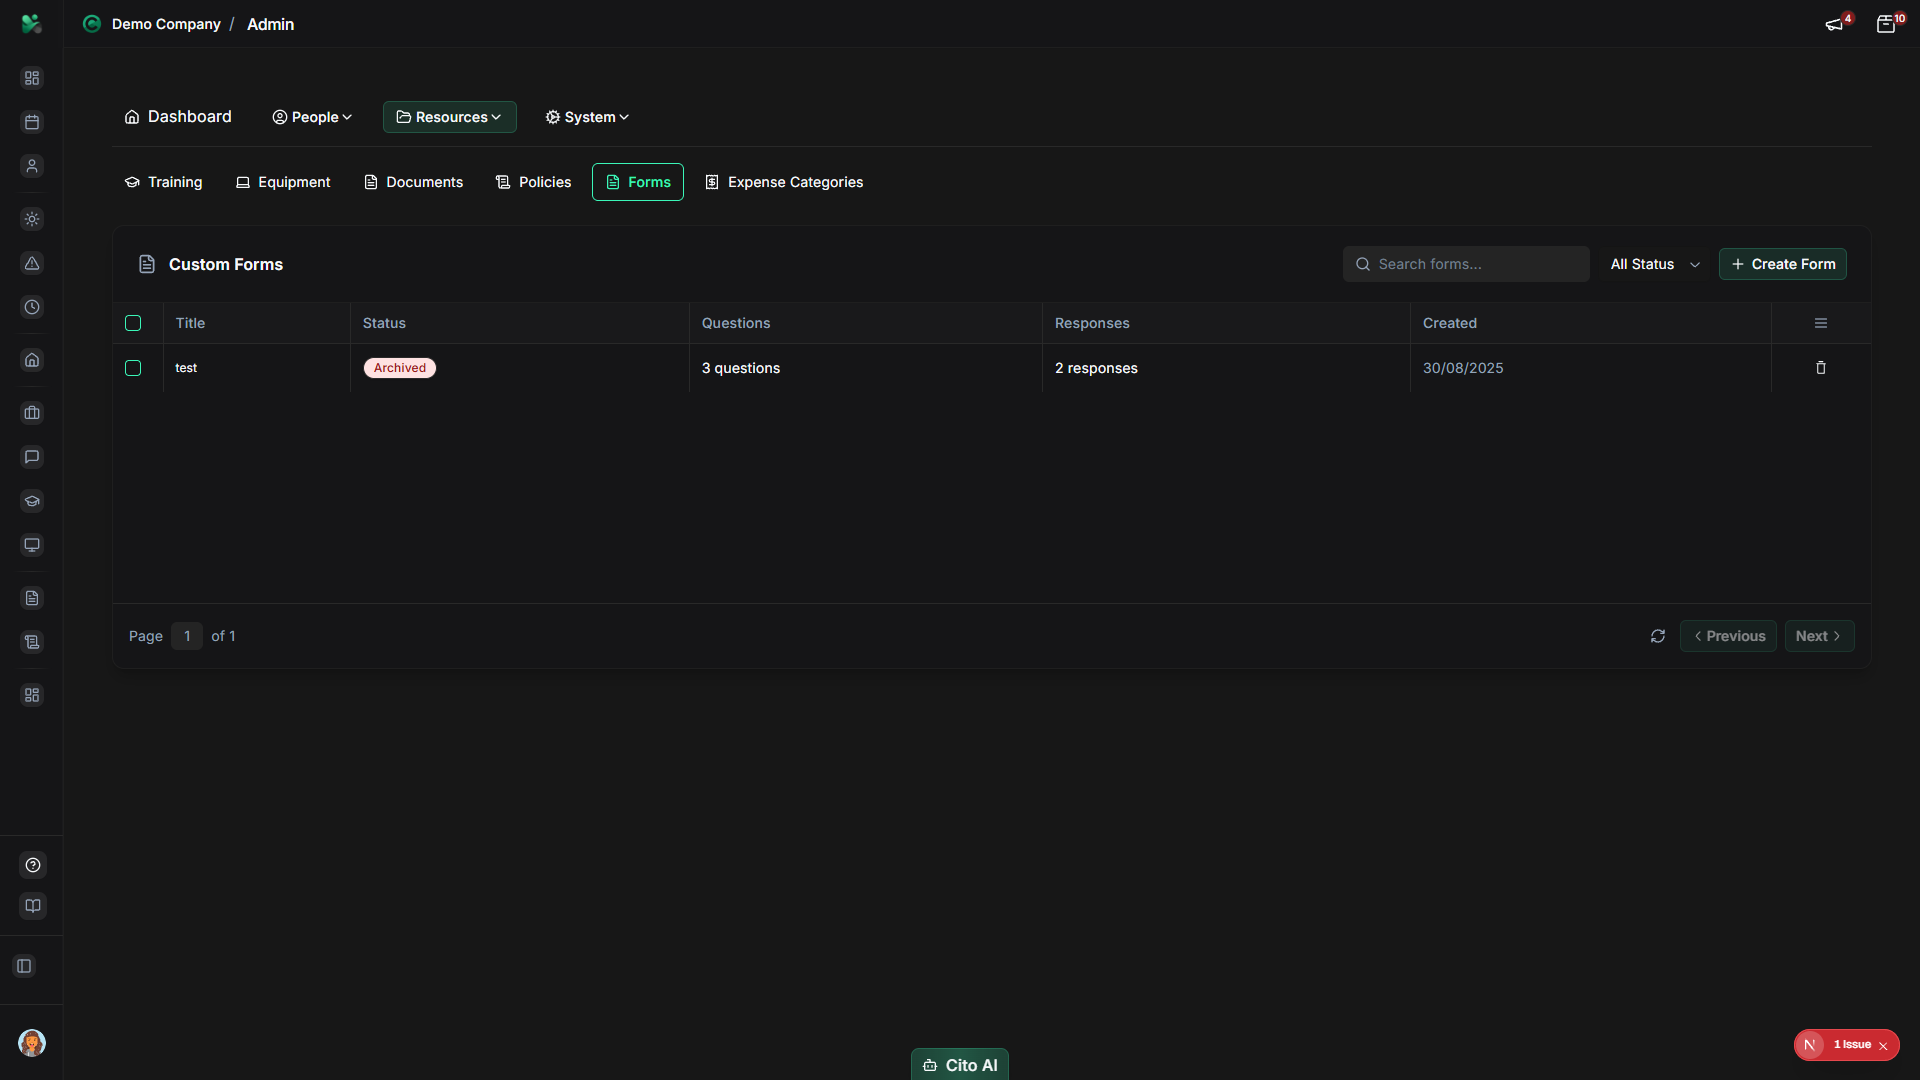This screenshot has height=1080, width=1920.
Task: Open the help question mark icon
Action: pyautogui.click(x=32, y=865)
